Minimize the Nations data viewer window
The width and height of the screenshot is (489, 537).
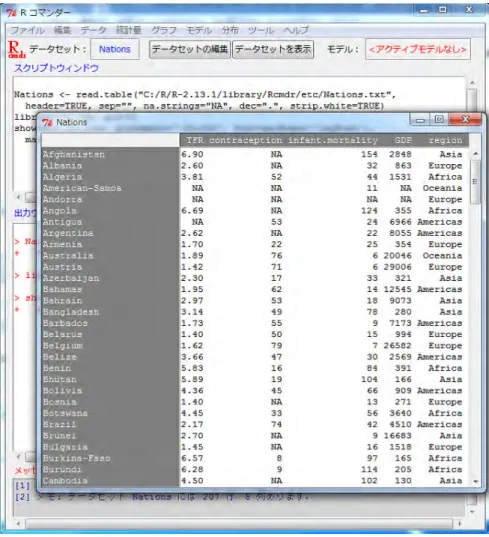[x=421, y=119]
